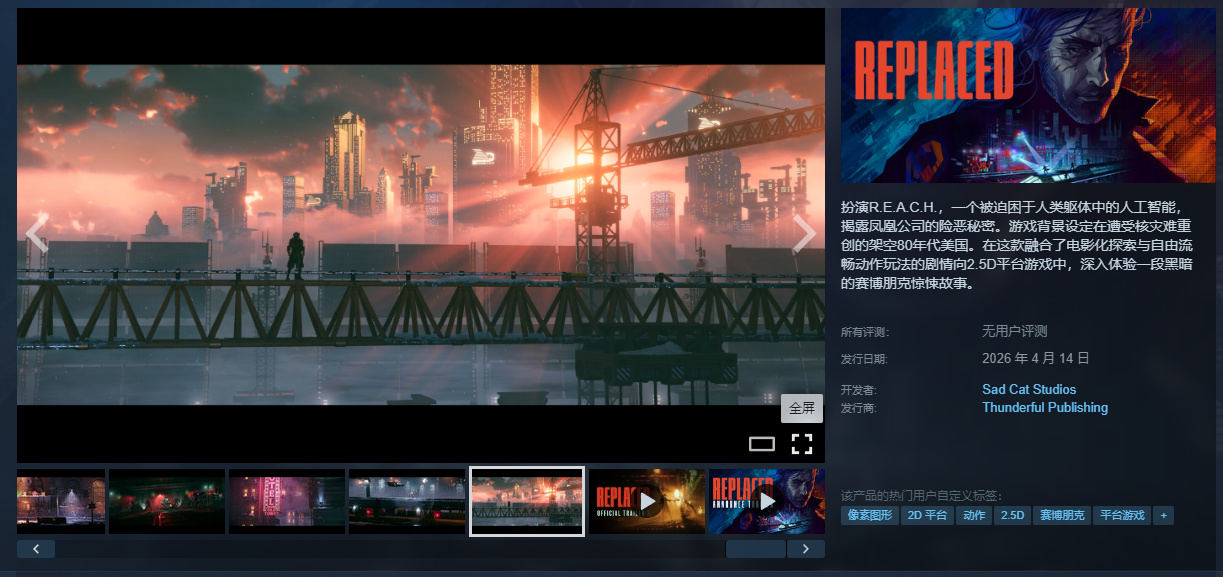Go to the previous screenshot with left arrow
The height and width of the screenshot is (577, 1223).
[x=36, y=234]
